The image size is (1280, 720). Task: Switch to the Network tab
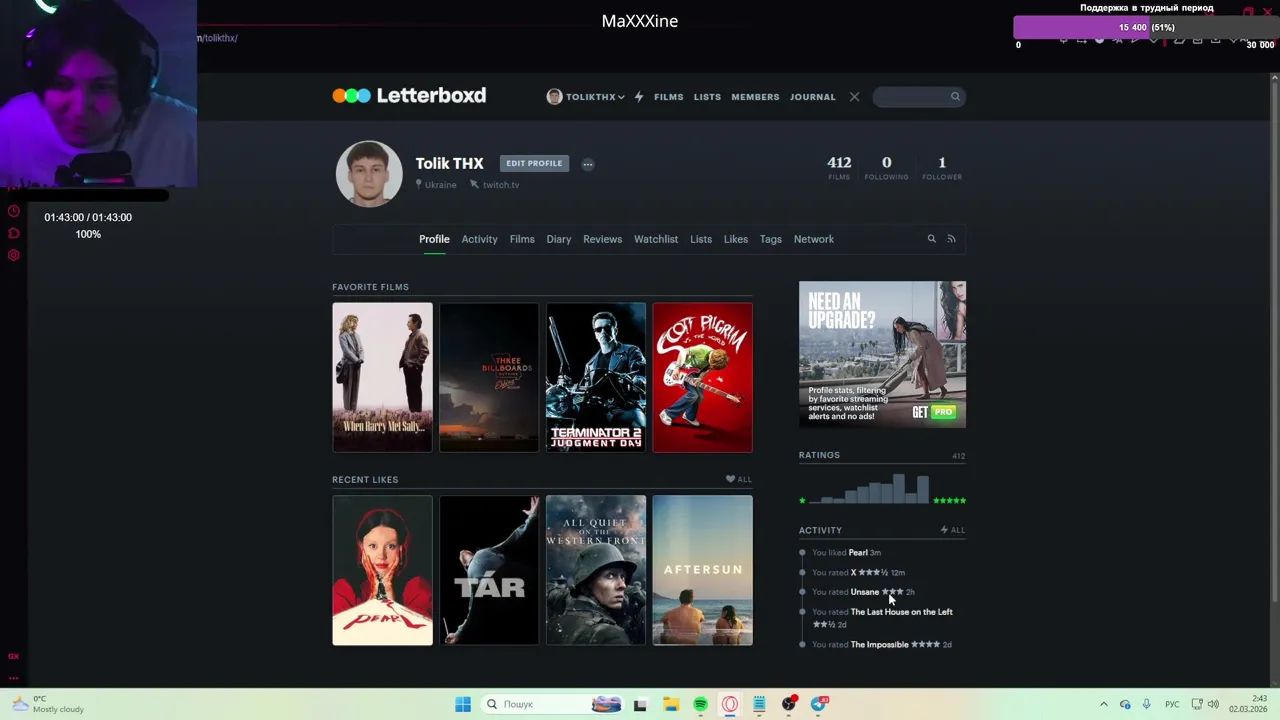[x=813, y=239]
